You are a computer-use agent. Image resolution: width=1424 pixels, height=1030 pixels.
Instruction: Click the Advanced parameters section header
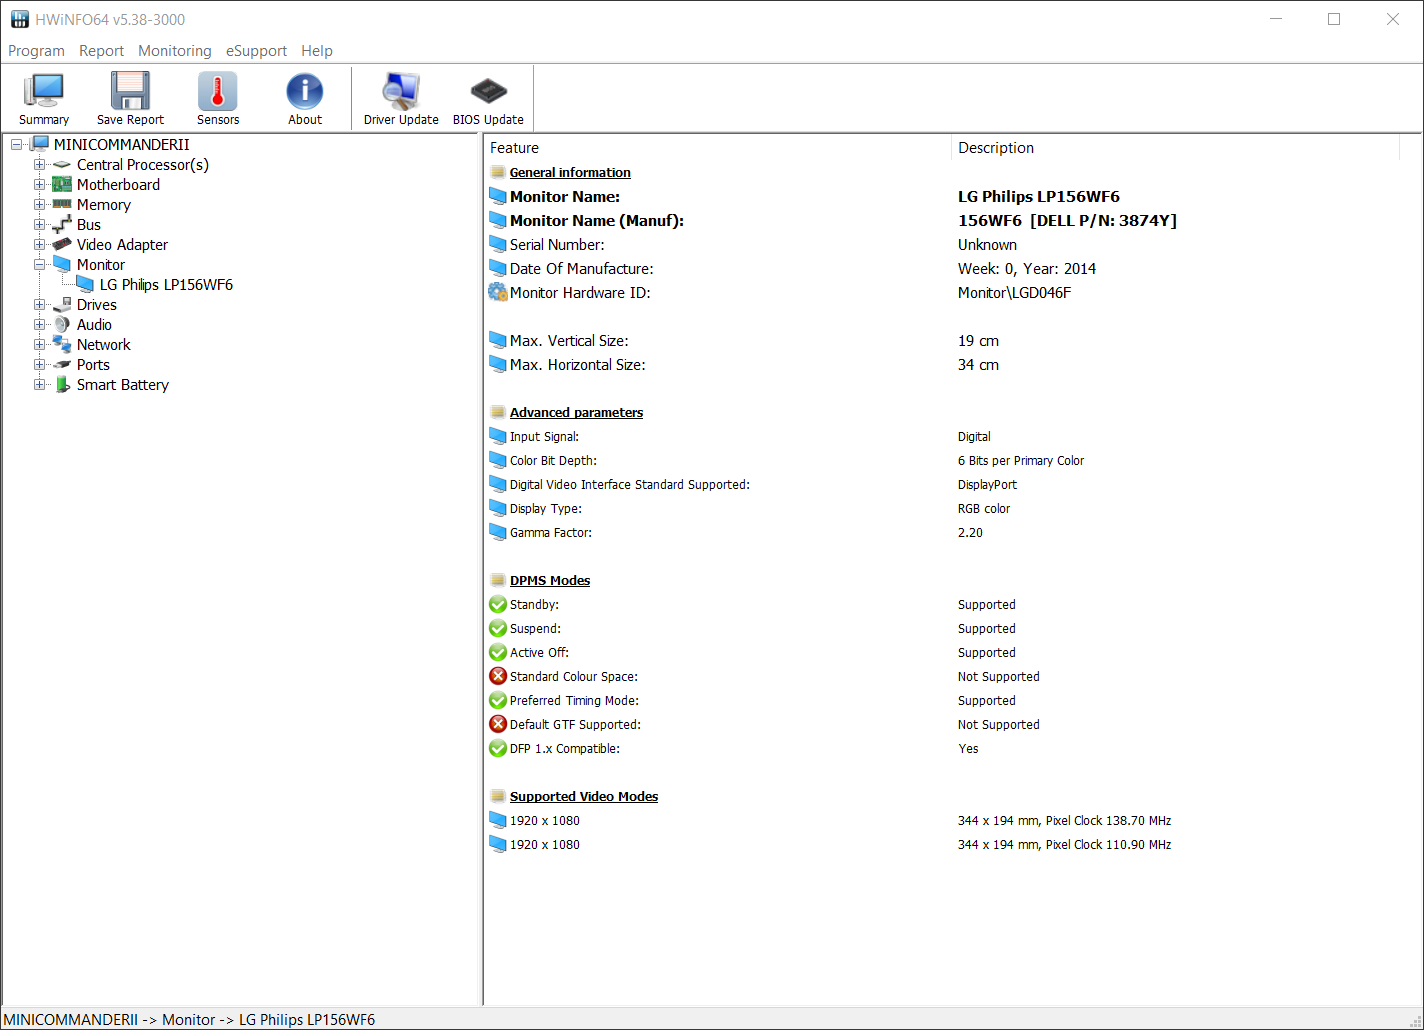pos(576,413)
